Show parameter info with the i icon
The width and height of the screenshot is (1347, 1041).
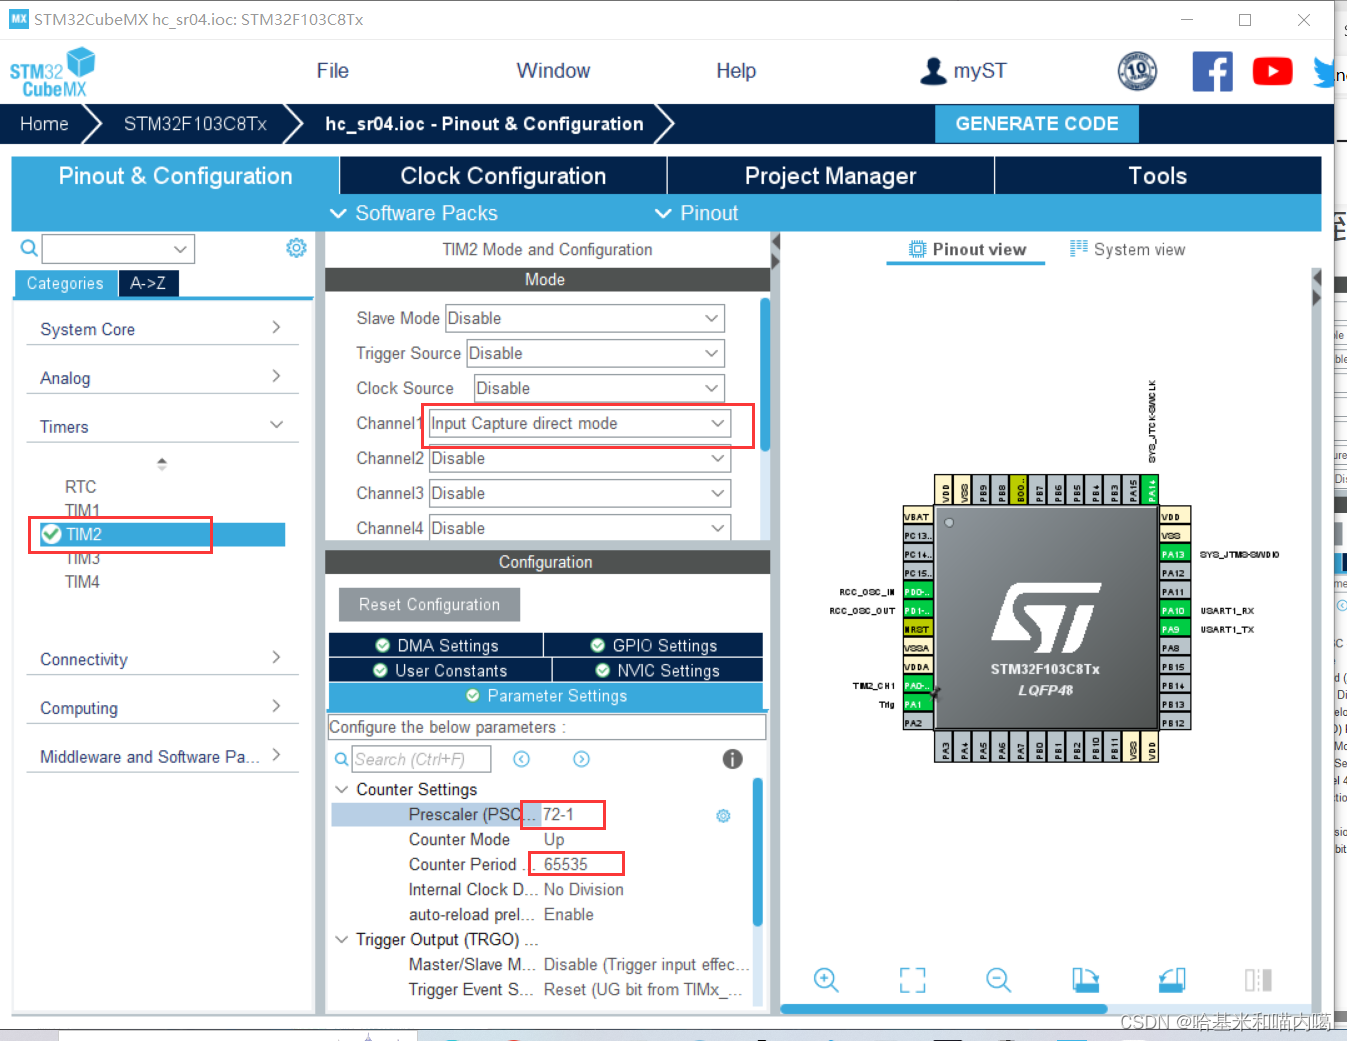pos(732,759)
